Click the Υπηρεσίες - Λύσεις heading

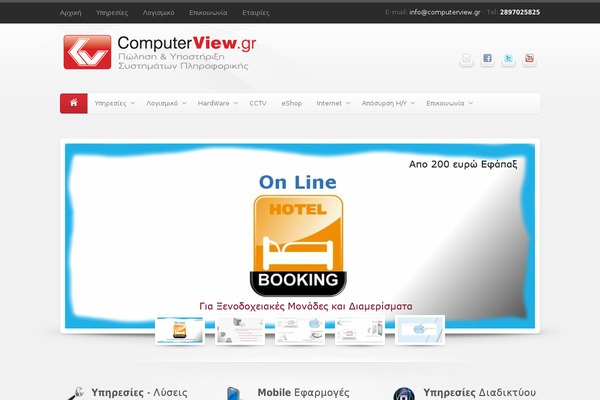[139, 393]
